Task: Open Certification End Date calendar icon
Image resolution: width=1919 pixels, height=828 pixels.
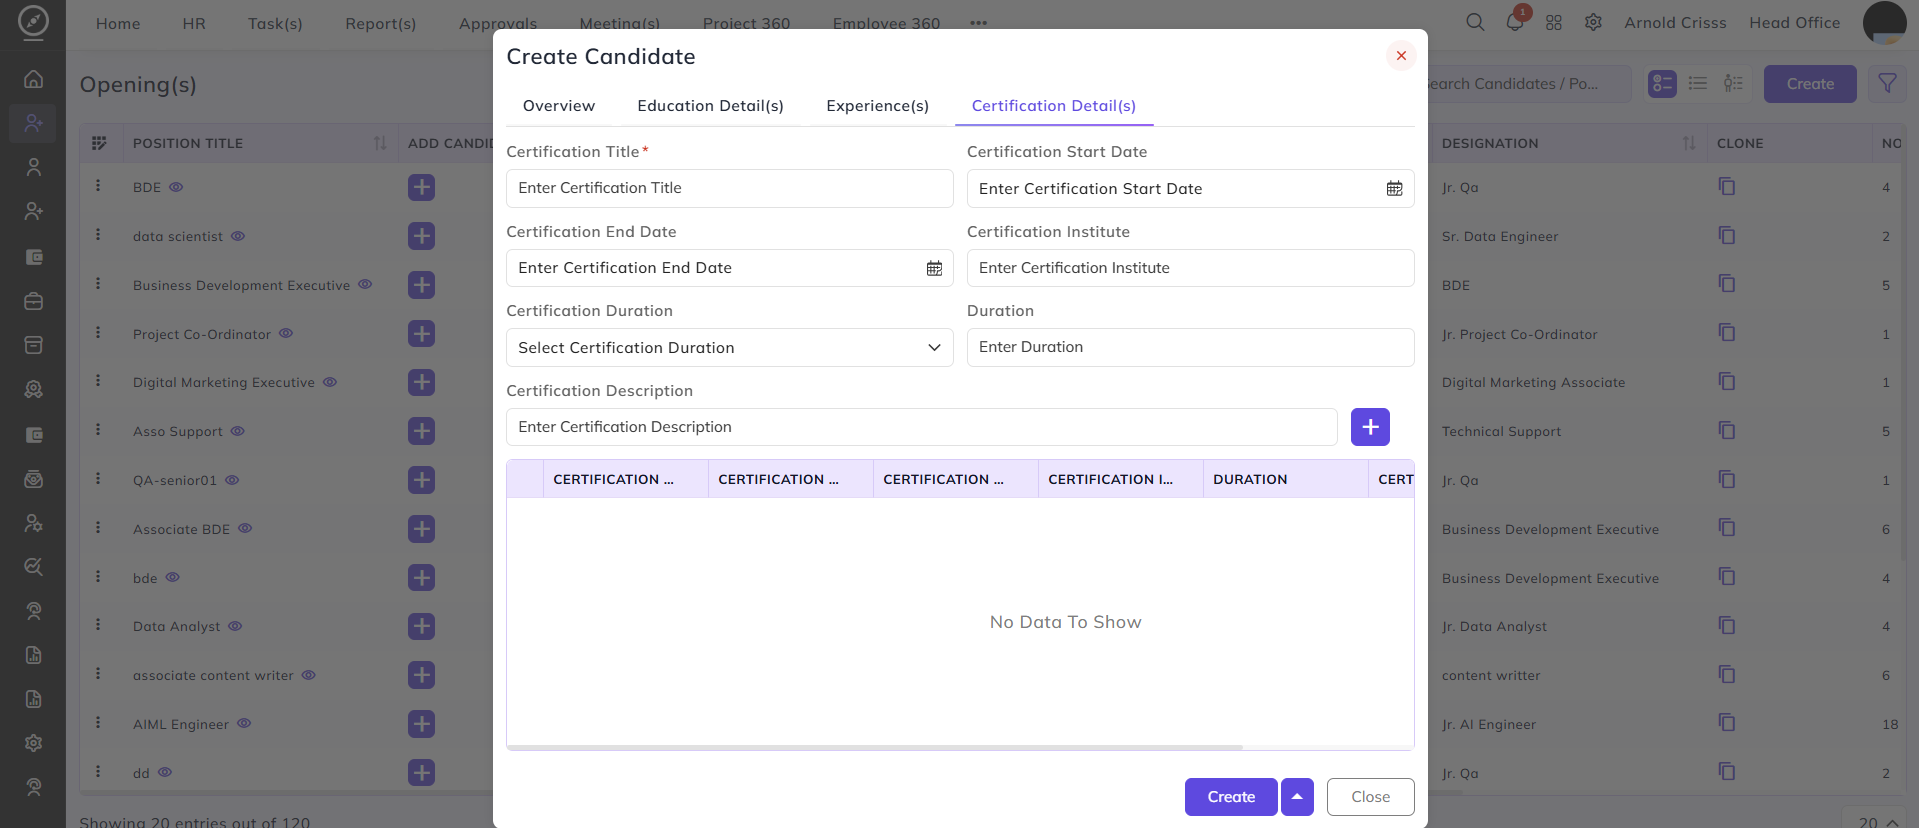Action: [934, 268]
